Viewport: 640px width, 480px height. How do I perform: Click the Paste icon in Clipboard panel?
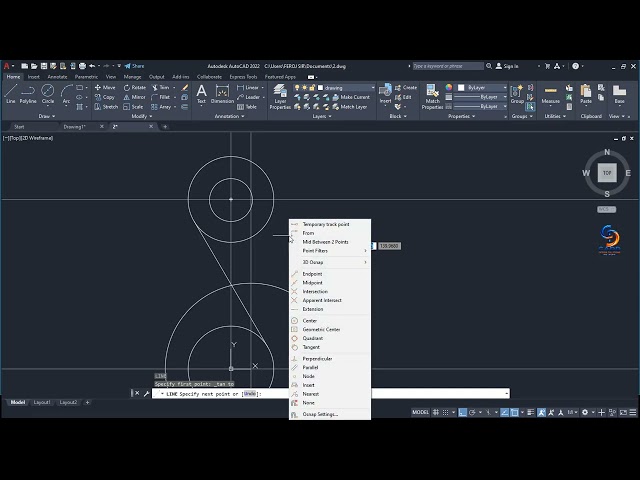click(x=586, y=93)
